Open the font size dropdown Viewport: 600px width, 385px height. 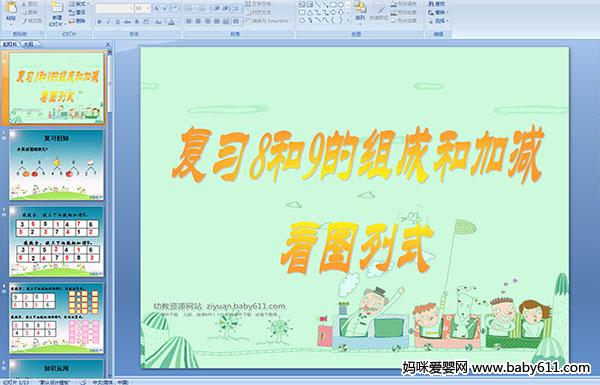(x=148, y=8)
